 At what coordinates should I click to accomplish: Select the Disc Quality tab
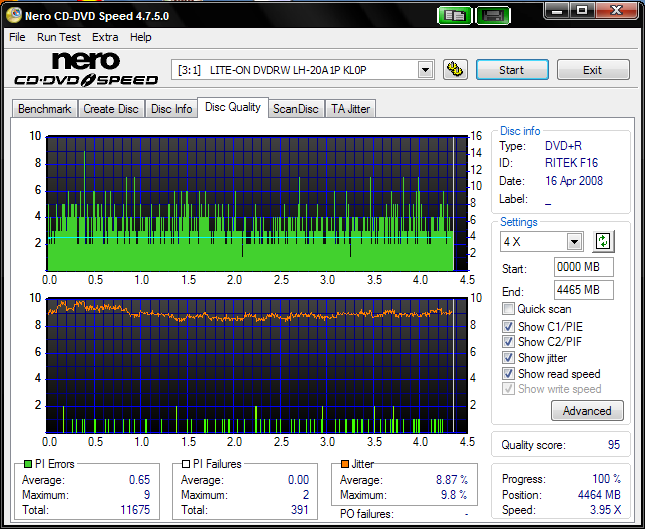(233, 107)
